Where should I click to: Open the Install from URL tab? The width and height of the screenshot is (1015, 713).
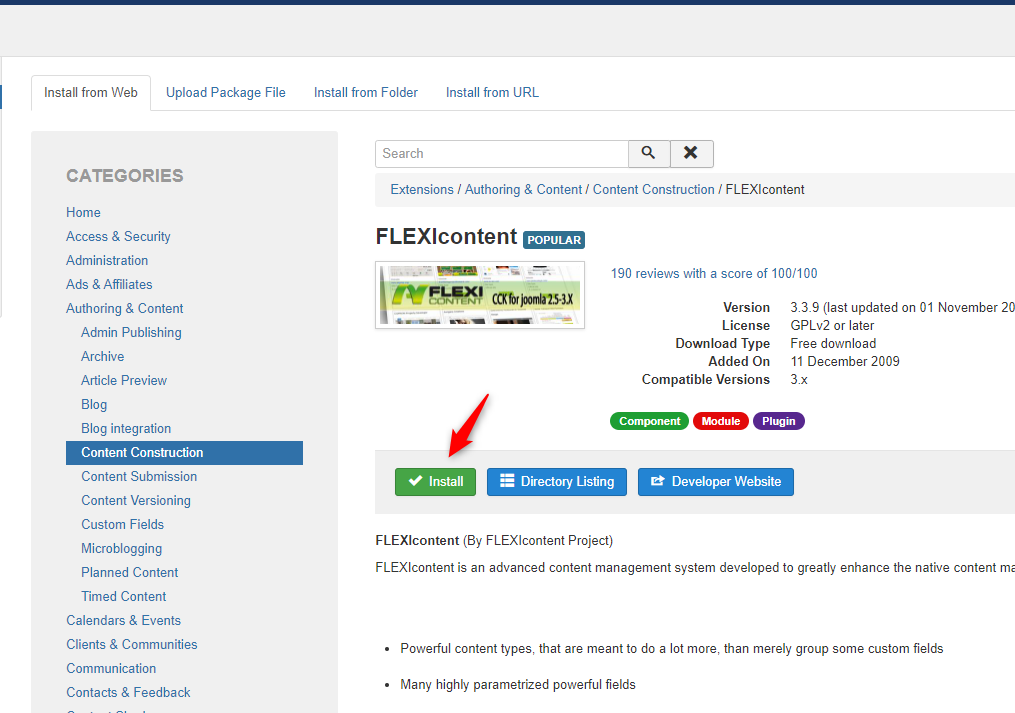492,93
